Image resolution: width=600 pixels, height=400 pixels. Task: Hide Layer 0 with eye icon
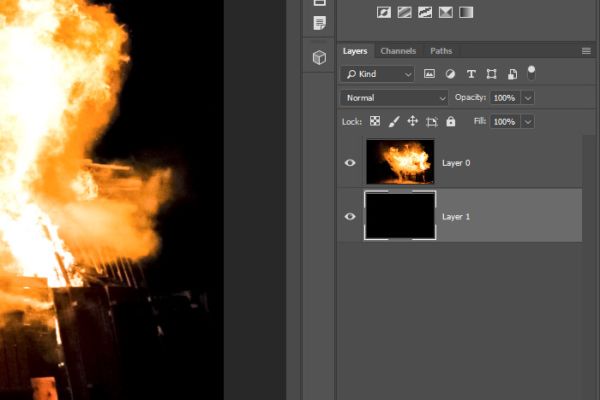350,163
